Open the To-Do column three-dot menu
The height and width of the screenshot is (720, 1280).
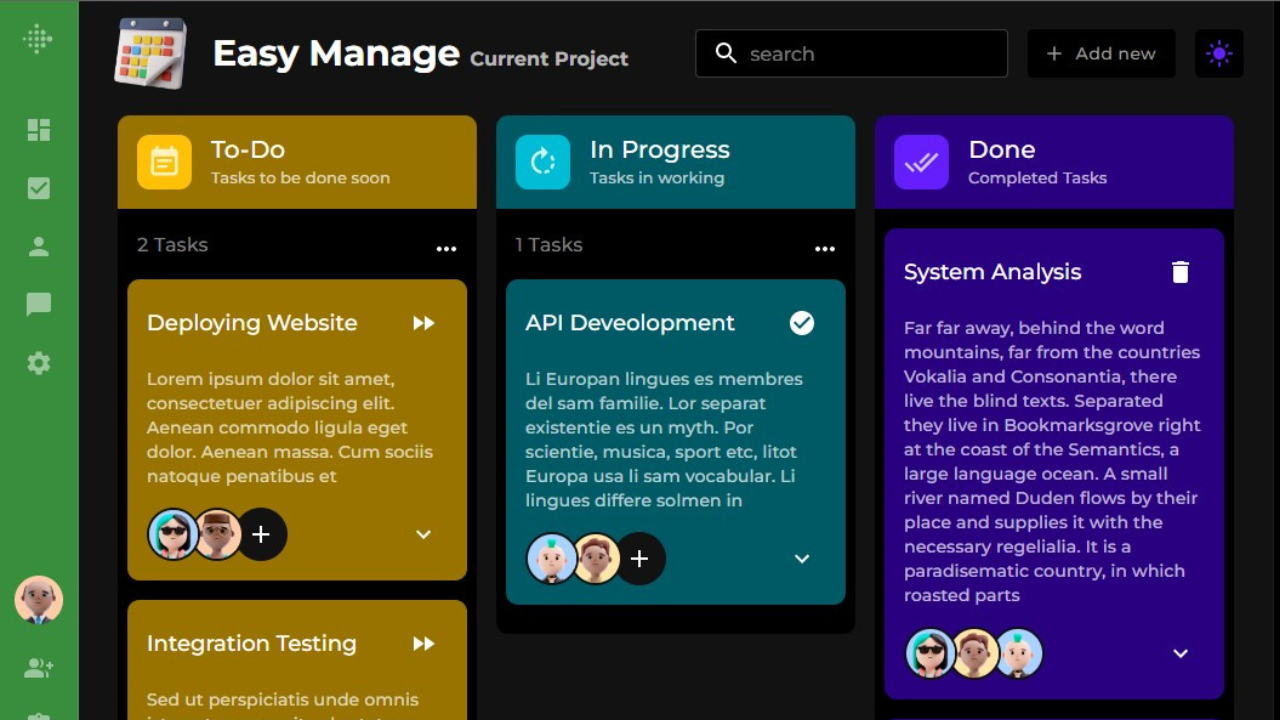446,249
